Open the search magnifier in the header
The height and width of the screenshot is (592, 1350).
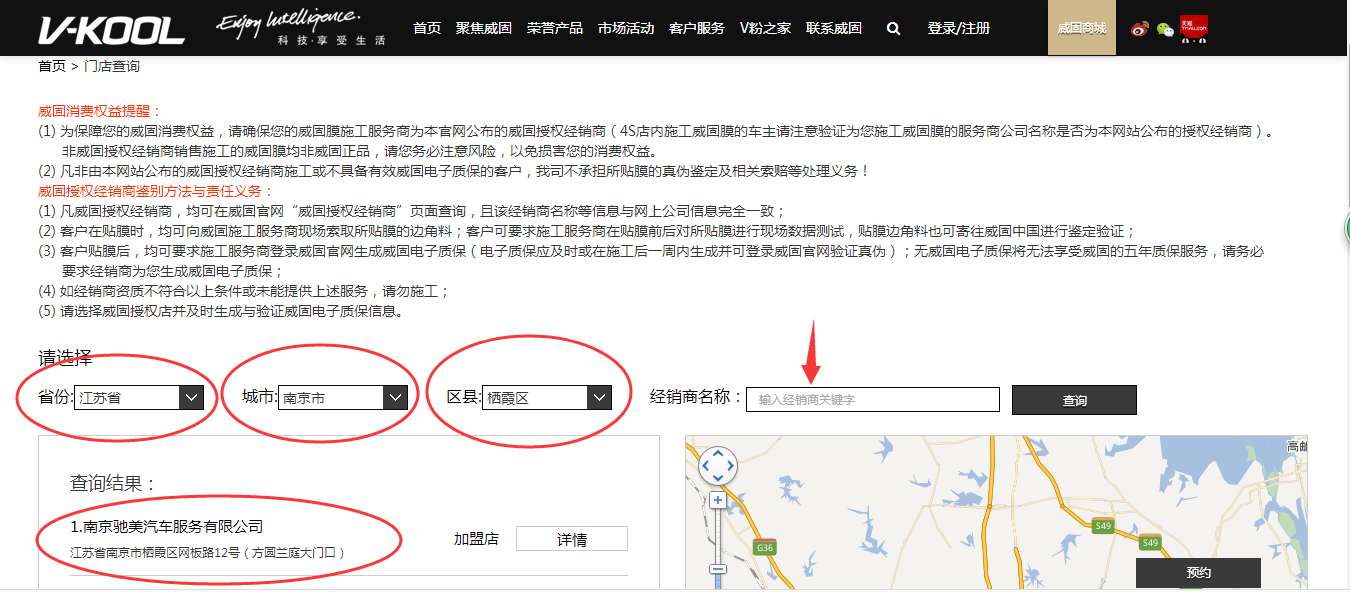893,29
